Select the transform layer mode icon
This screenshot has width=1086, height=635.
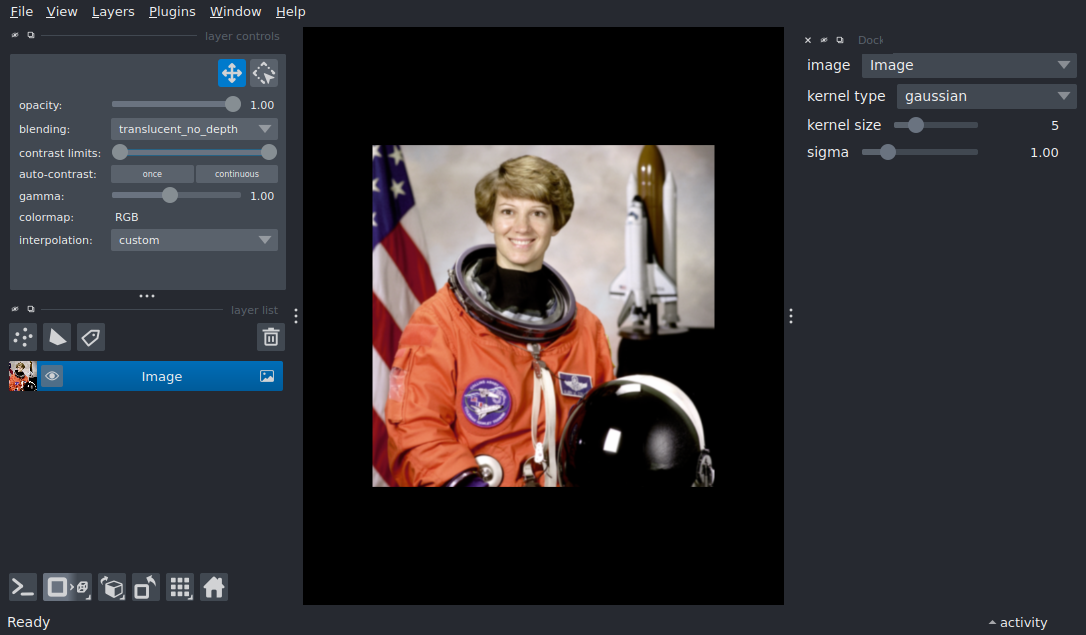pos(264,73)
